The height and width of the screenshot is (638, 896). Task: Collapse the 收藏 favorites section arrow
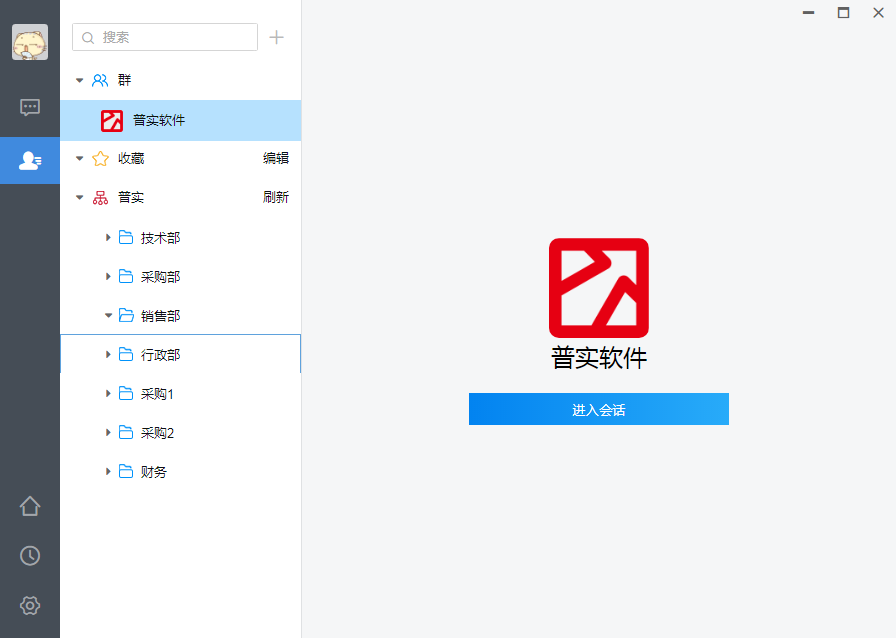tap(79, 158)
